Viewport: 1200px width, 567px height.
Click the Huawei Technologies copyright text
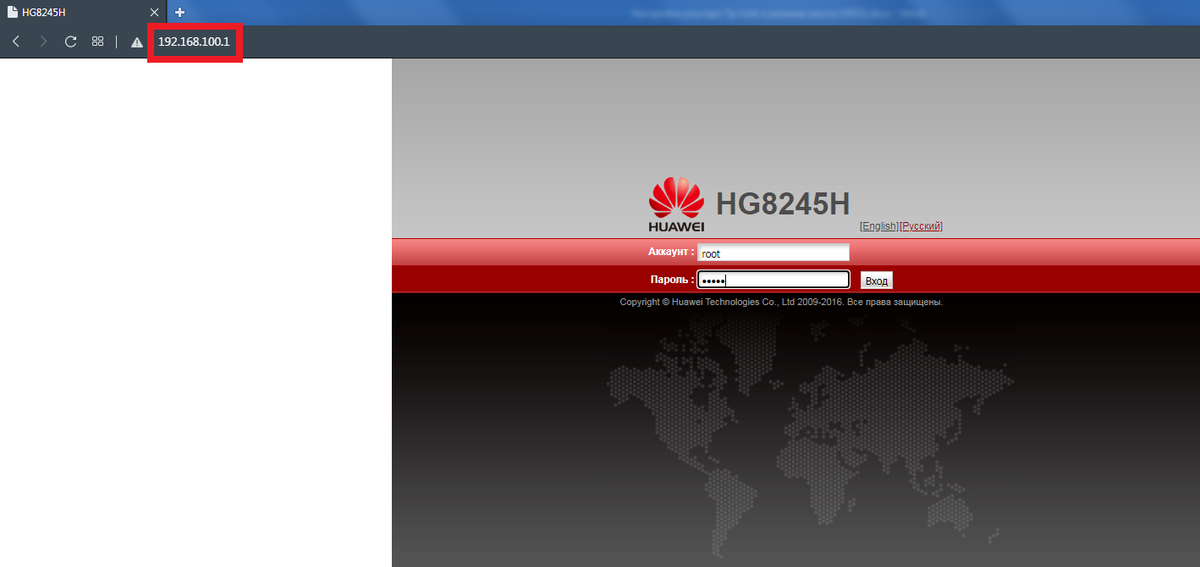pyautogui.click(x=781, y=301)
